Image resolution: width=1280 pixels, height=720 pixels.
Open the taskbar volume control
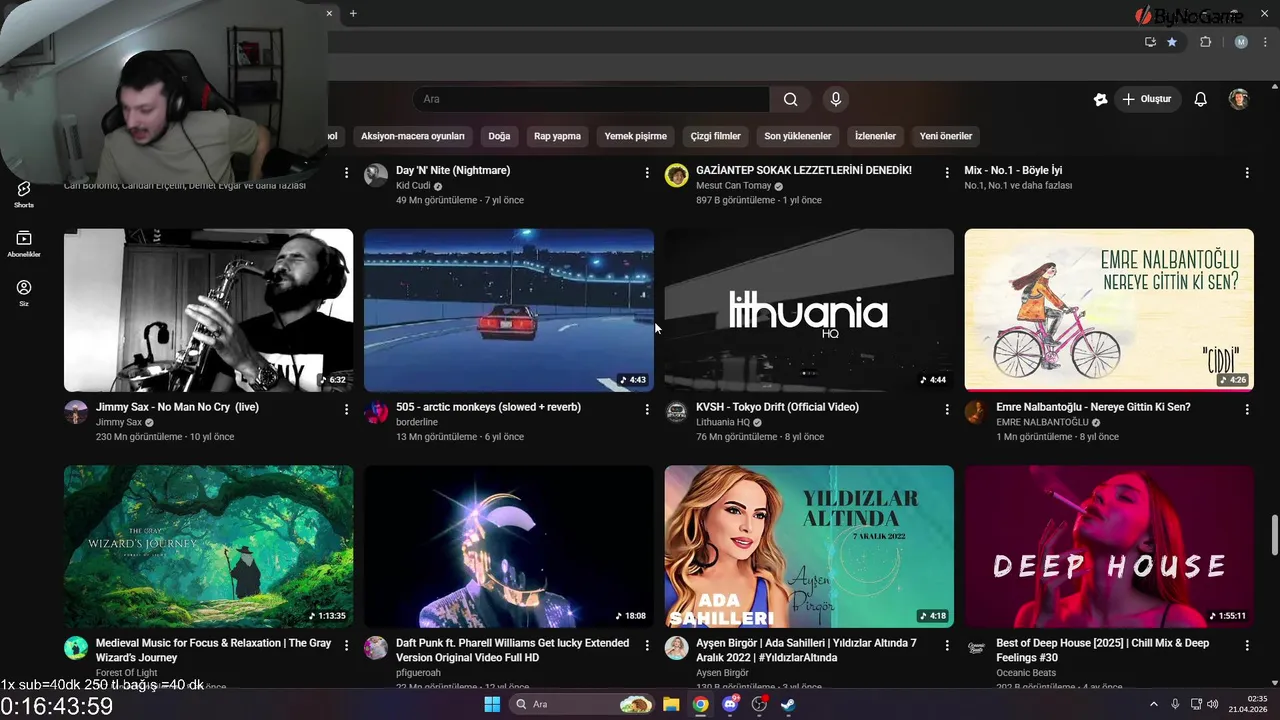(x=1212, y=704)
